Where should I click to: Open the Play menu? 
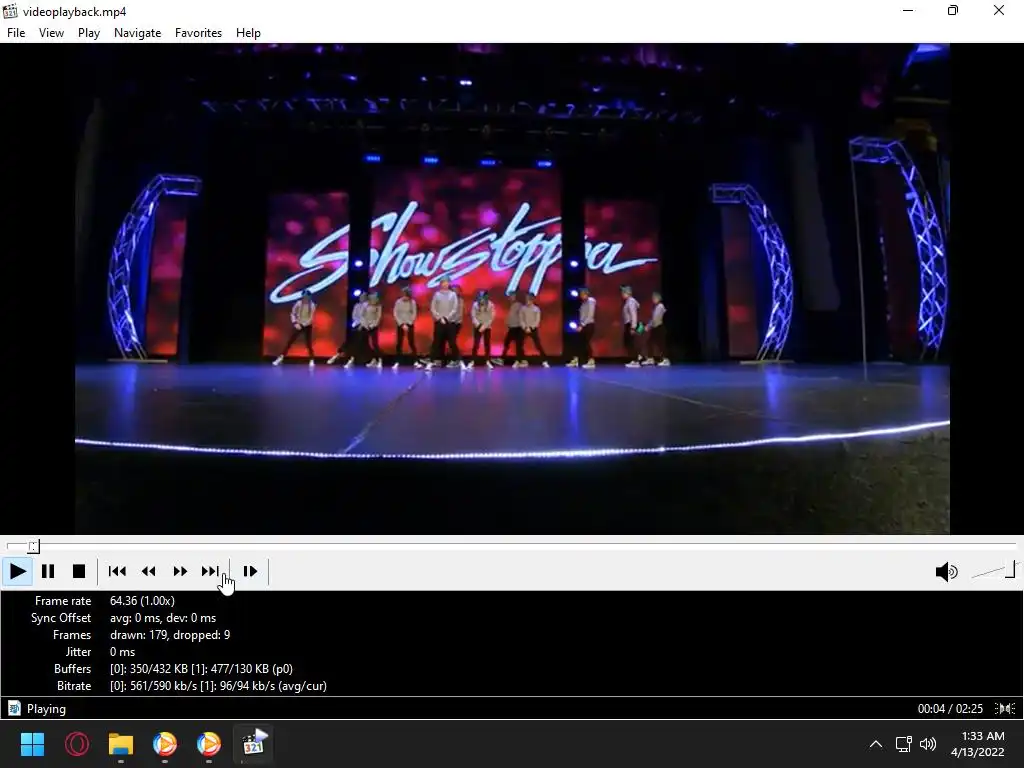coord(89,33)
